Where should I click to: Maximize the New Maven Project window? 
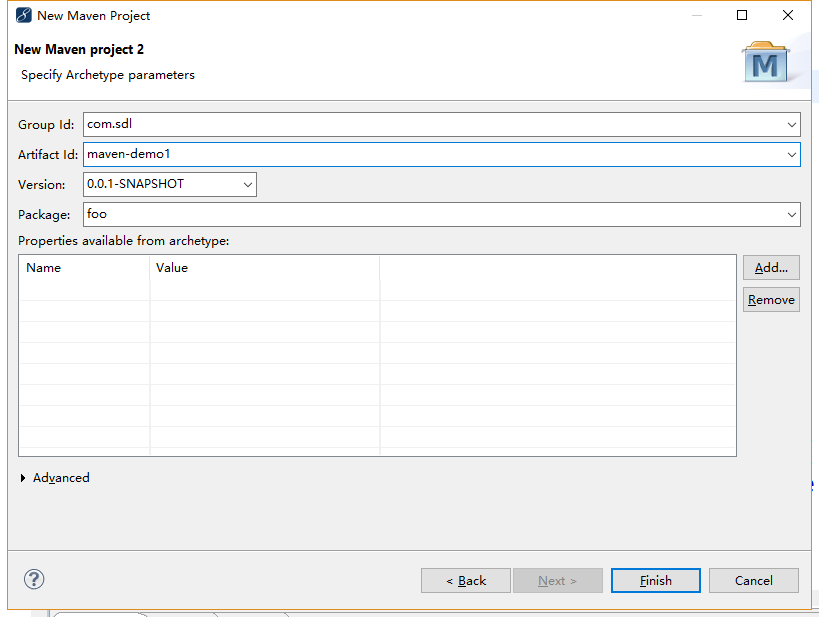tap(742, 15)
